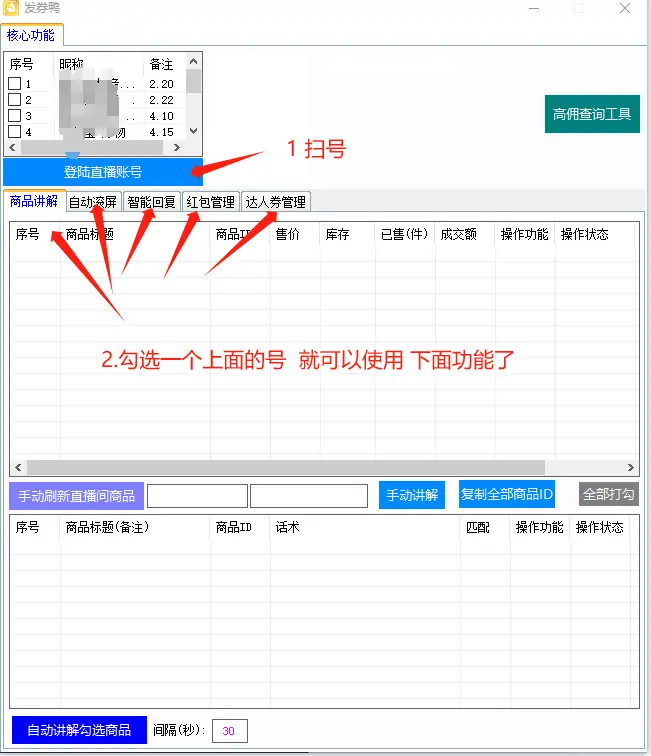Click the 售价 column header

tap(288, 234)
